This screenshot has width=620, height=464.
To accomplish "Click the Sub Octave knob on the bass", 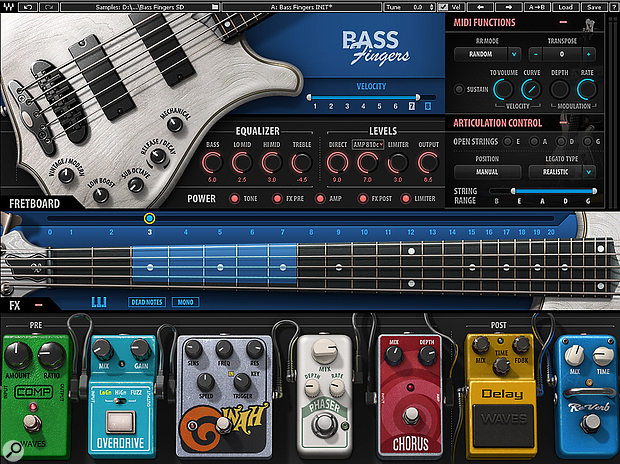I will tap(136, 185).
